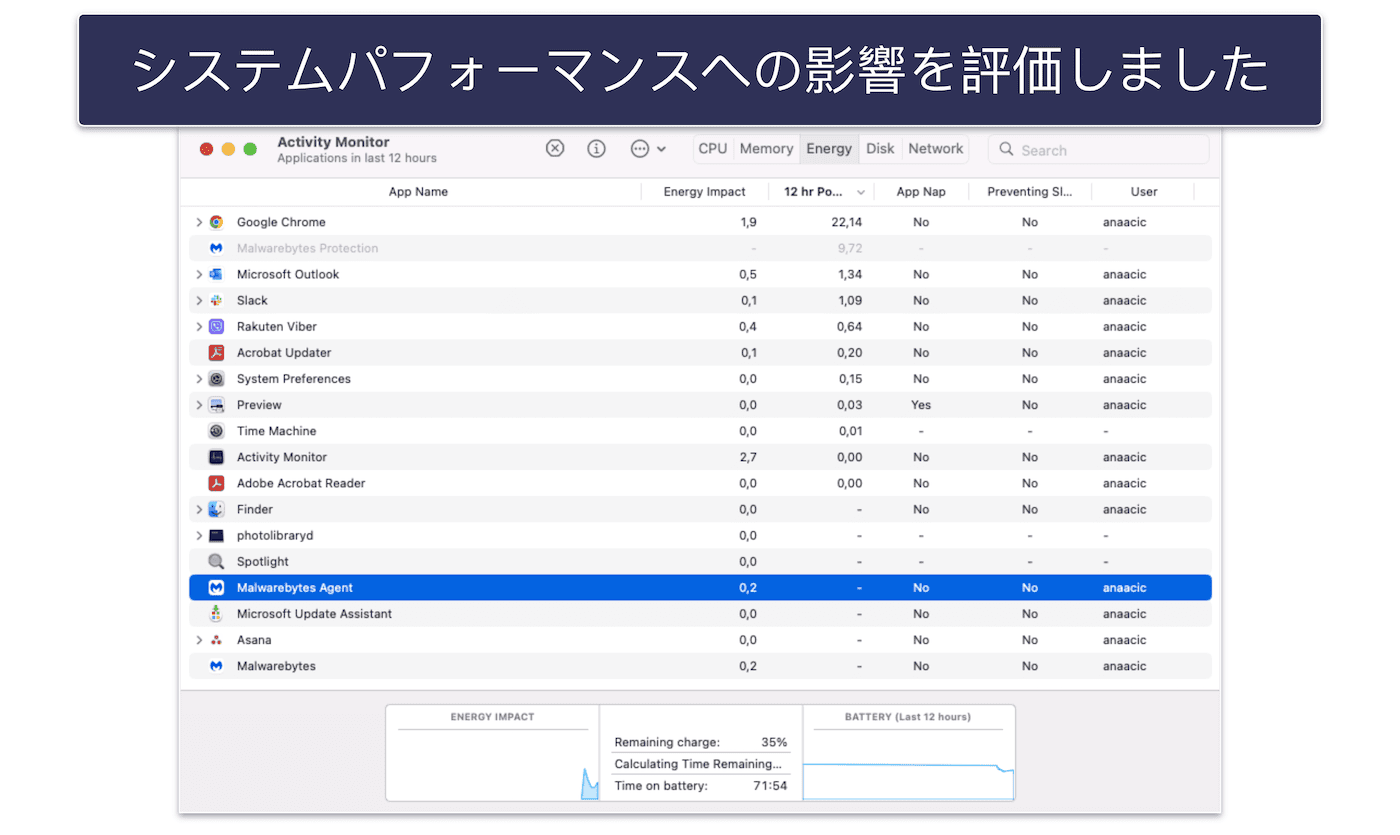Sort by Energy Impact column header
Image resolution: width=1400 pixels, height=835 pixels.
pos(705,192)
